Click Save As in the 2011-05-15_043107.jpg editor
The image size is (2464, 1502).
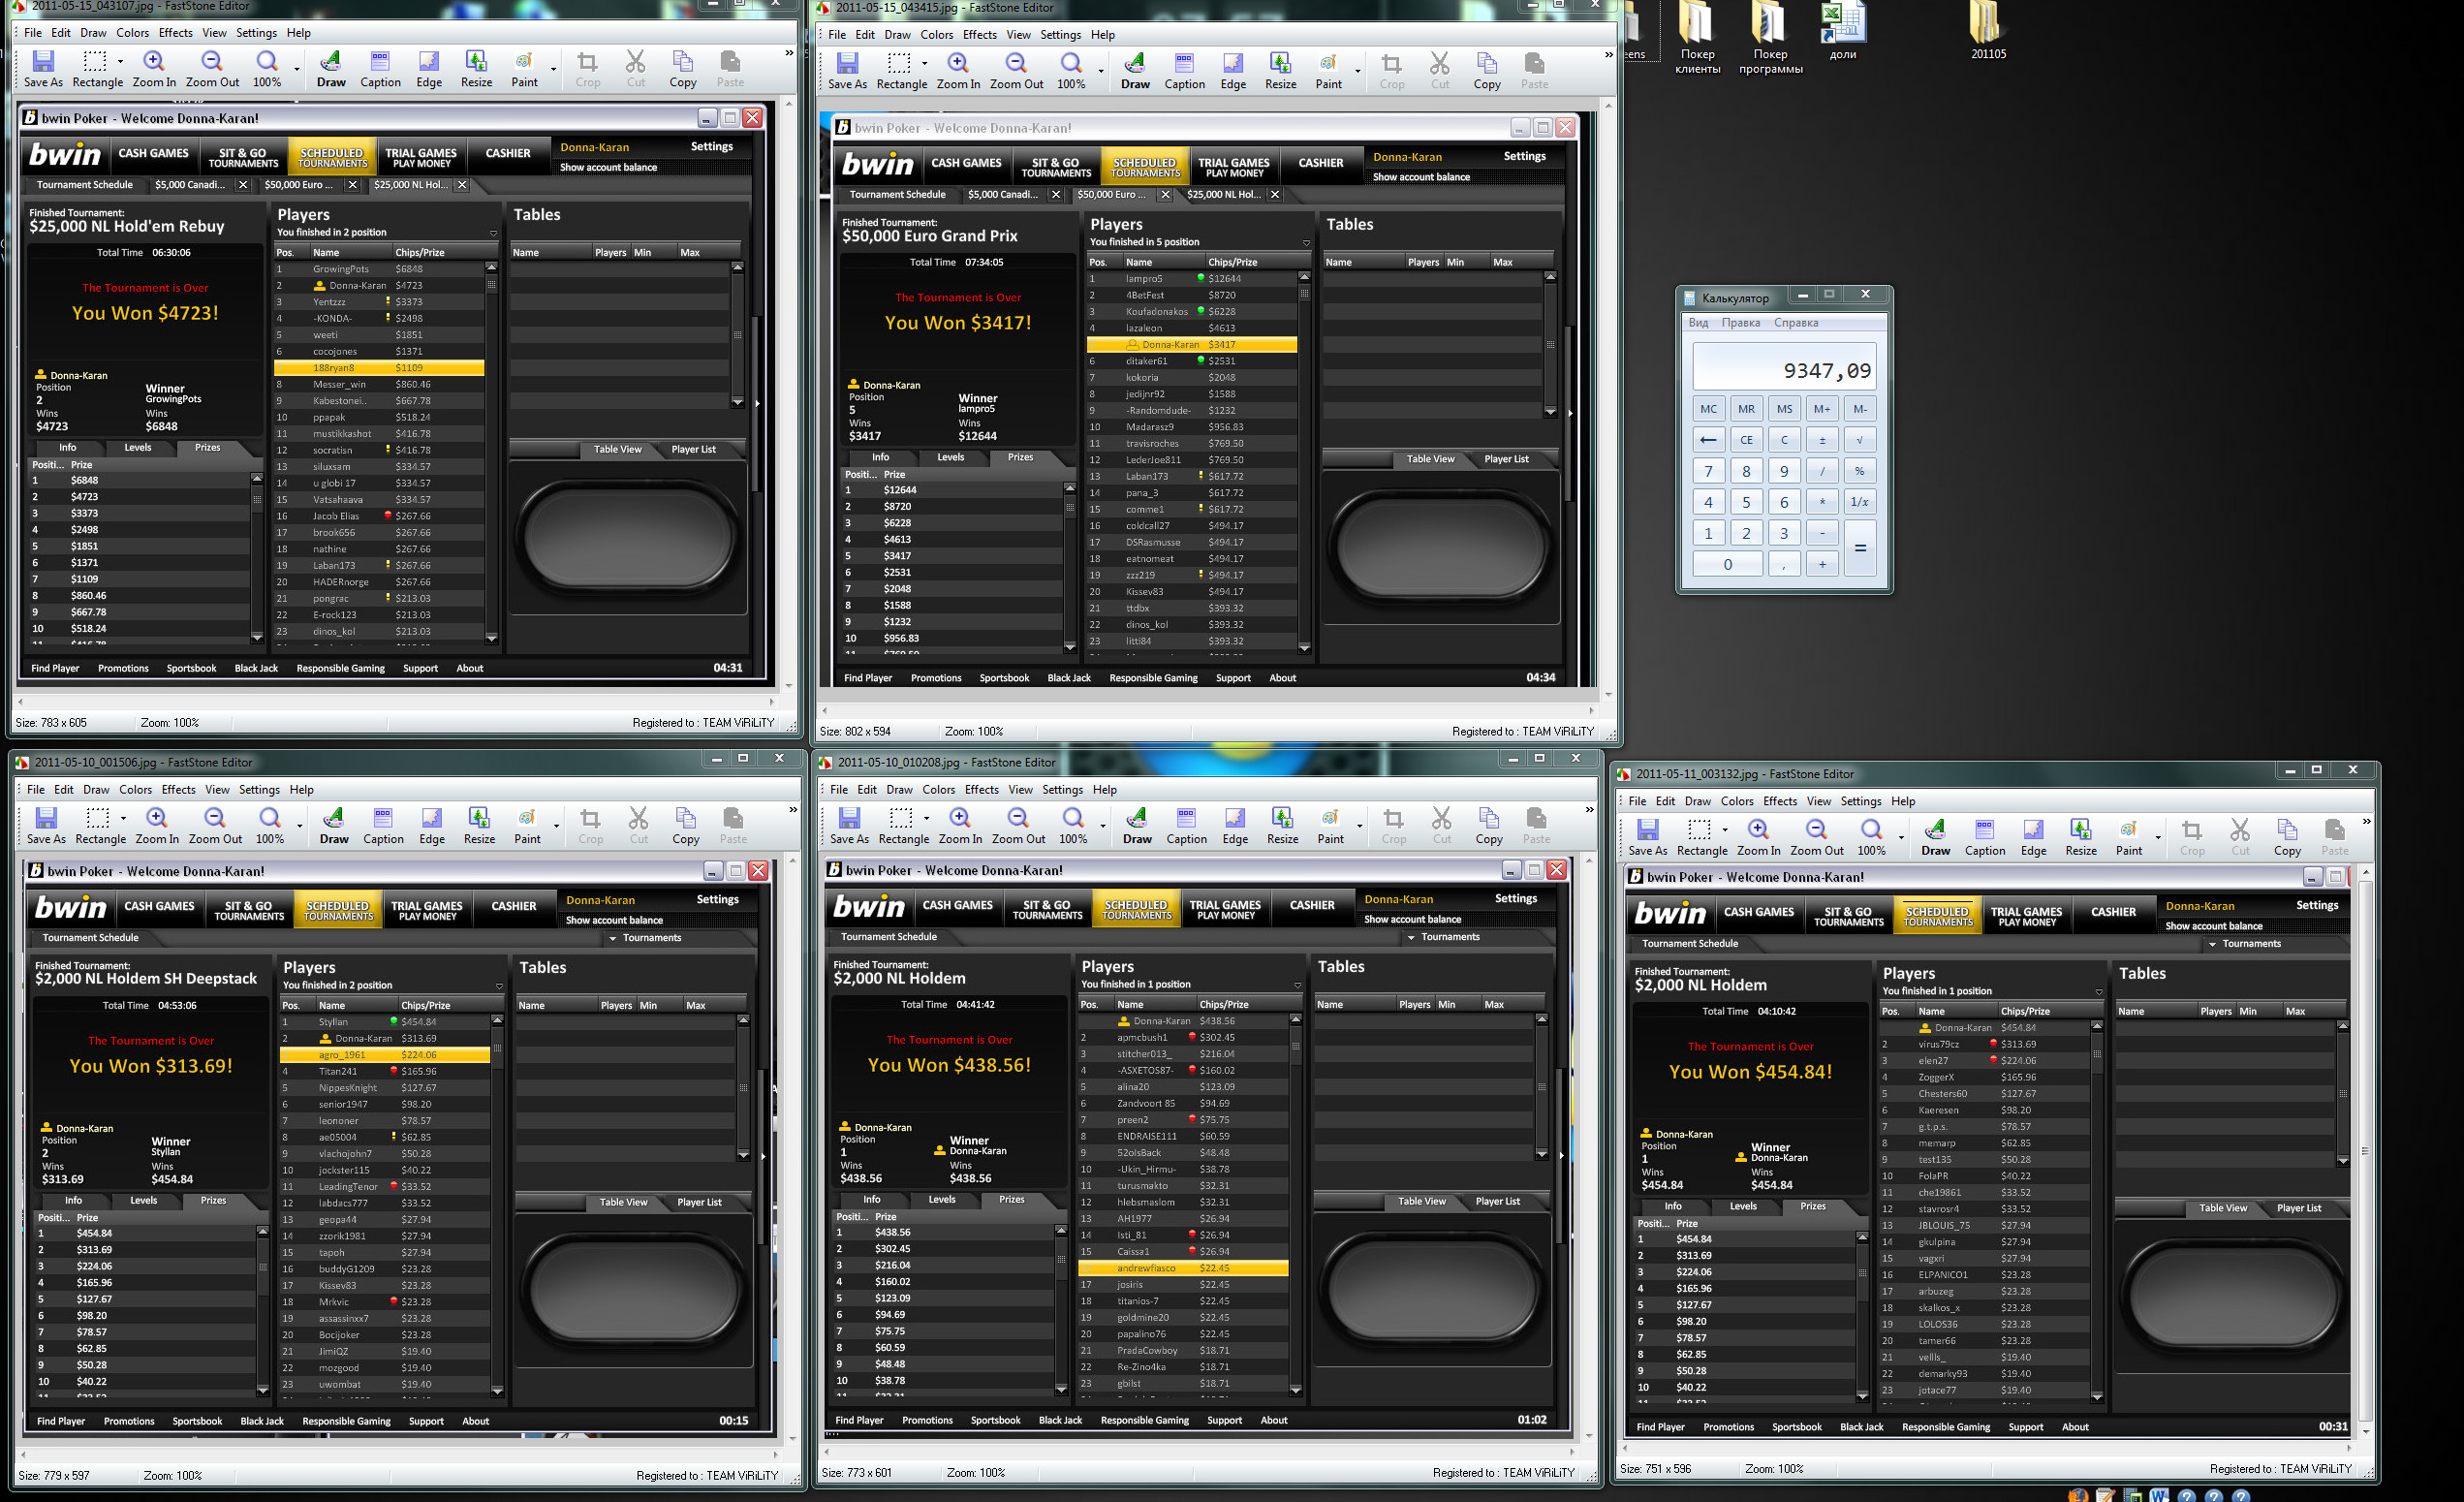pyautogui.click(x=43, y=69)
